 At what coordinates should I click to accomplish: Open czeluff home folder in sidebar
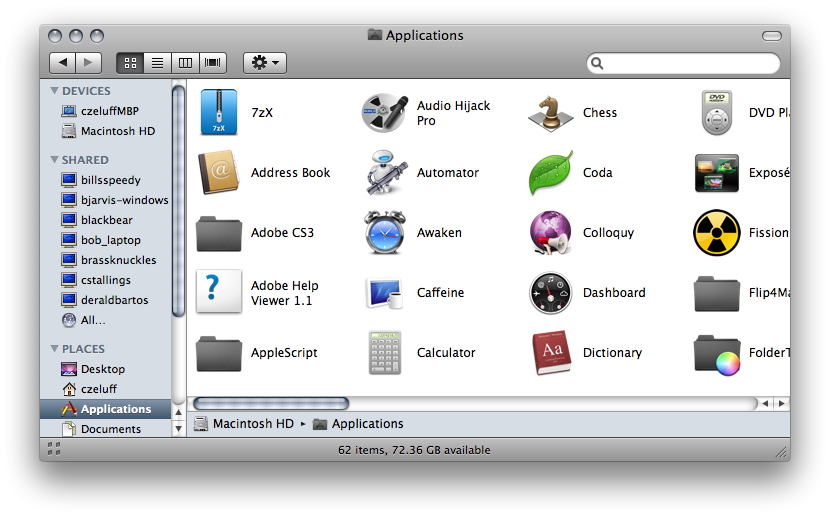click(106, 389)
